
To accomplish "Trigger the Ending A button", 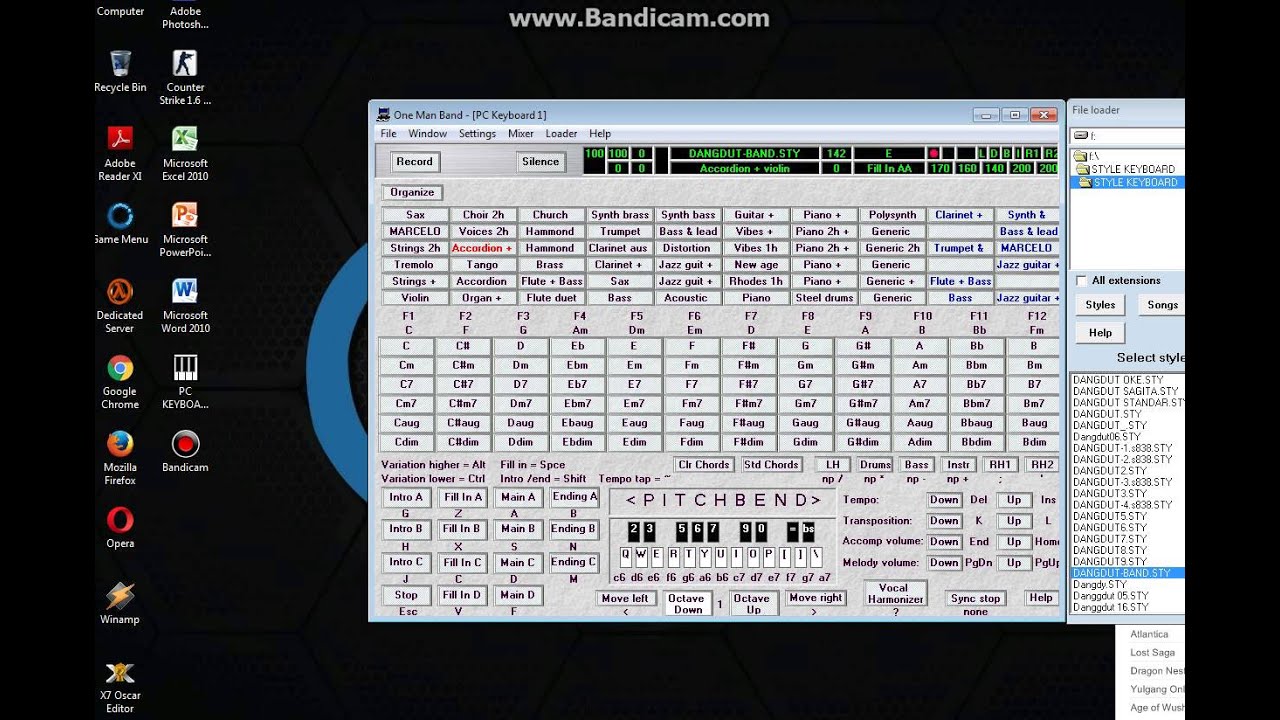I will (574, 498).
